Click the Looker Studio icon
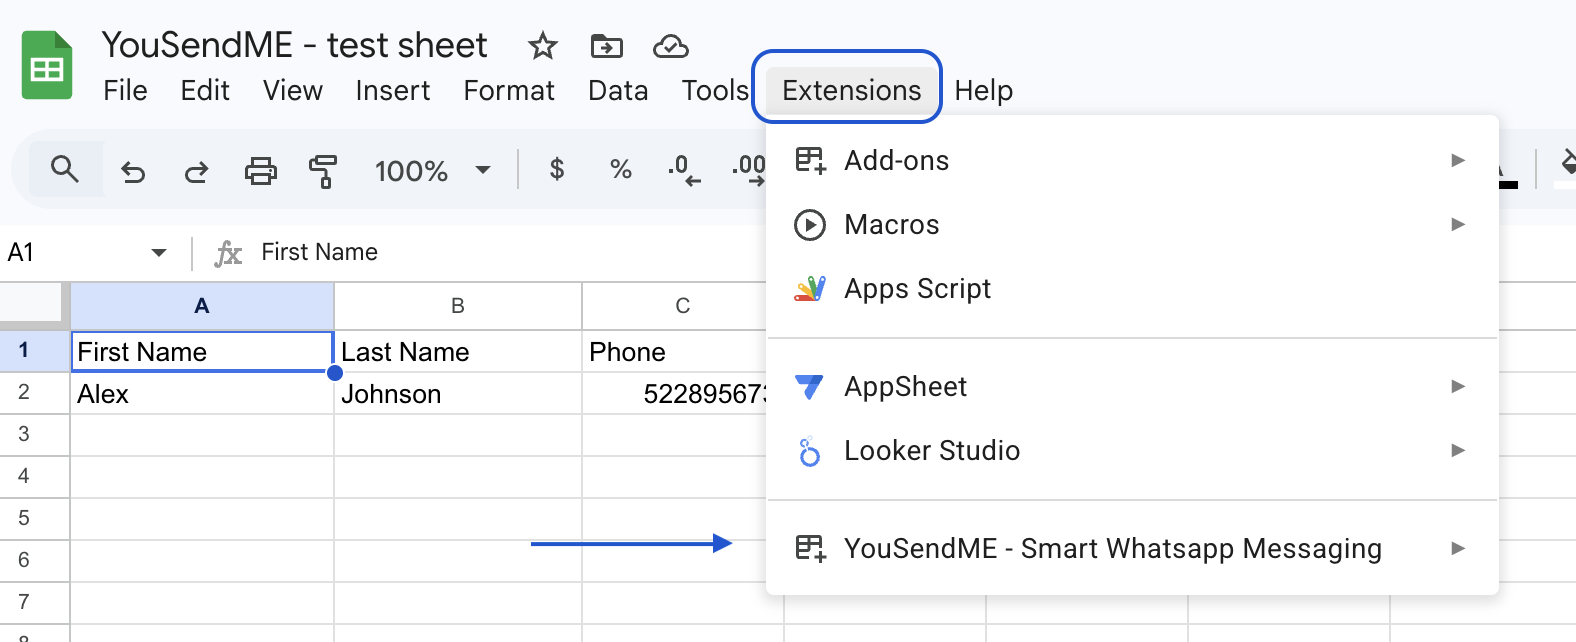The height and width of the screenshot is (642, 1576). (809, 452)
